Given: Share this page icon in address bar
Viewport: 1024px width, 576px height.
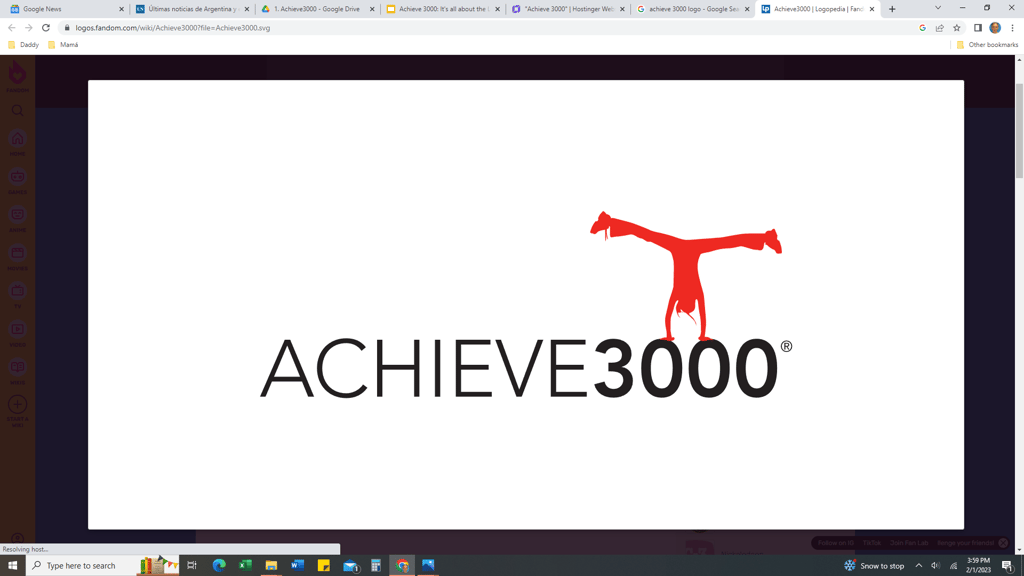Looking at the screenshot, I should 940,27.
